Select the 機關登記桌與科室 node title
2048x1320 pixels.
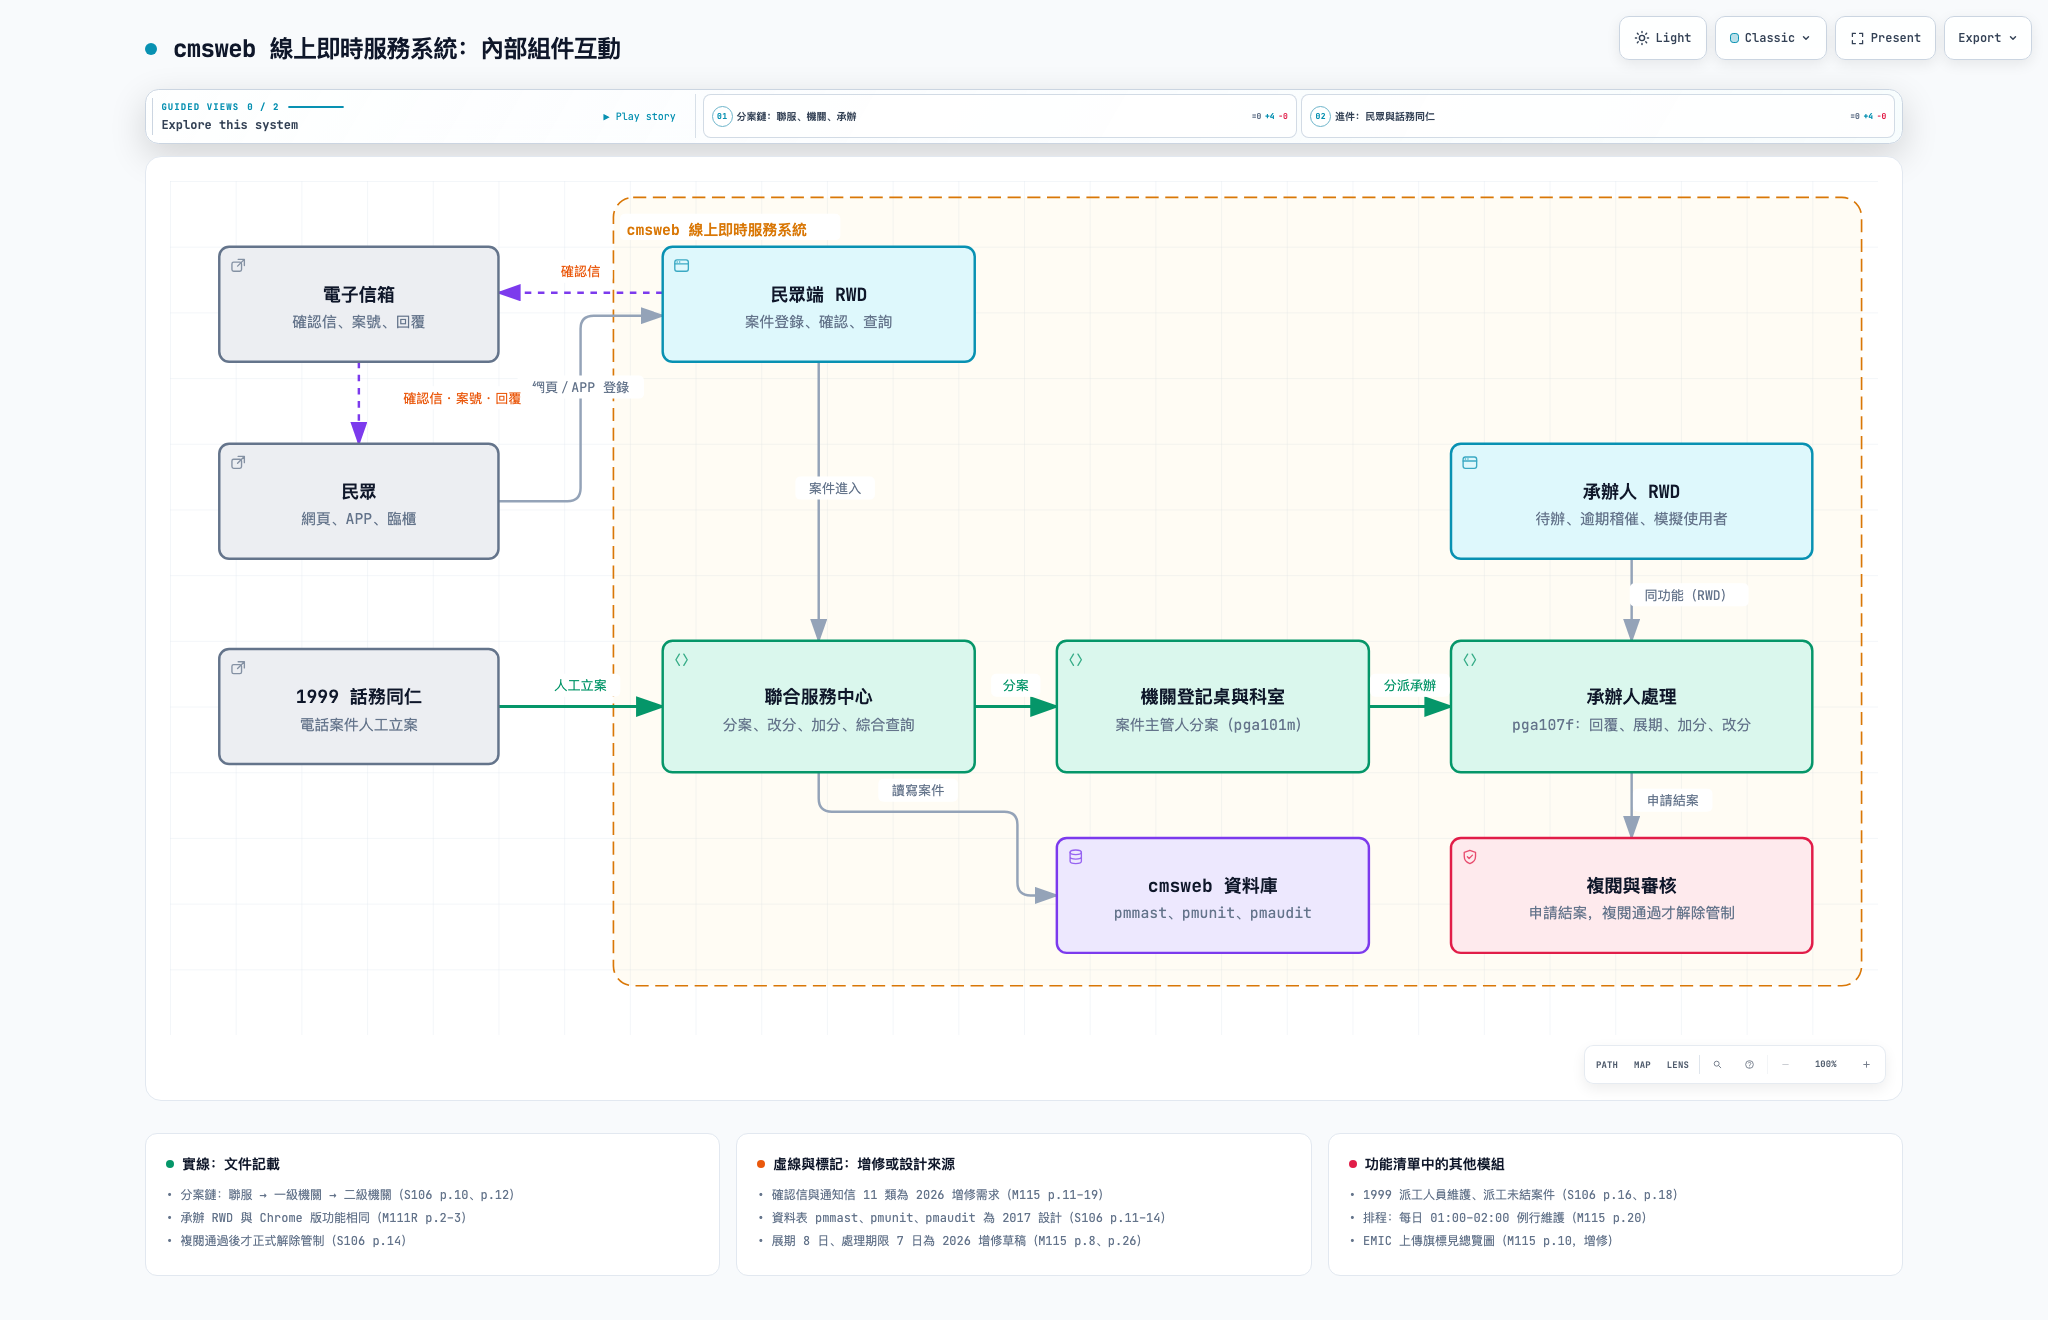[x=1212, y=697]
